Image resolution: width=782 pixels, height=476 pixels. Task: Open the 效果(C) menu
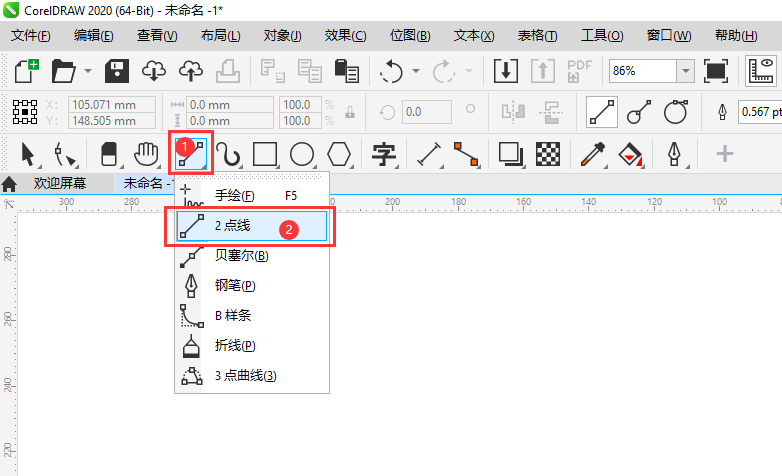coord(345,35)
